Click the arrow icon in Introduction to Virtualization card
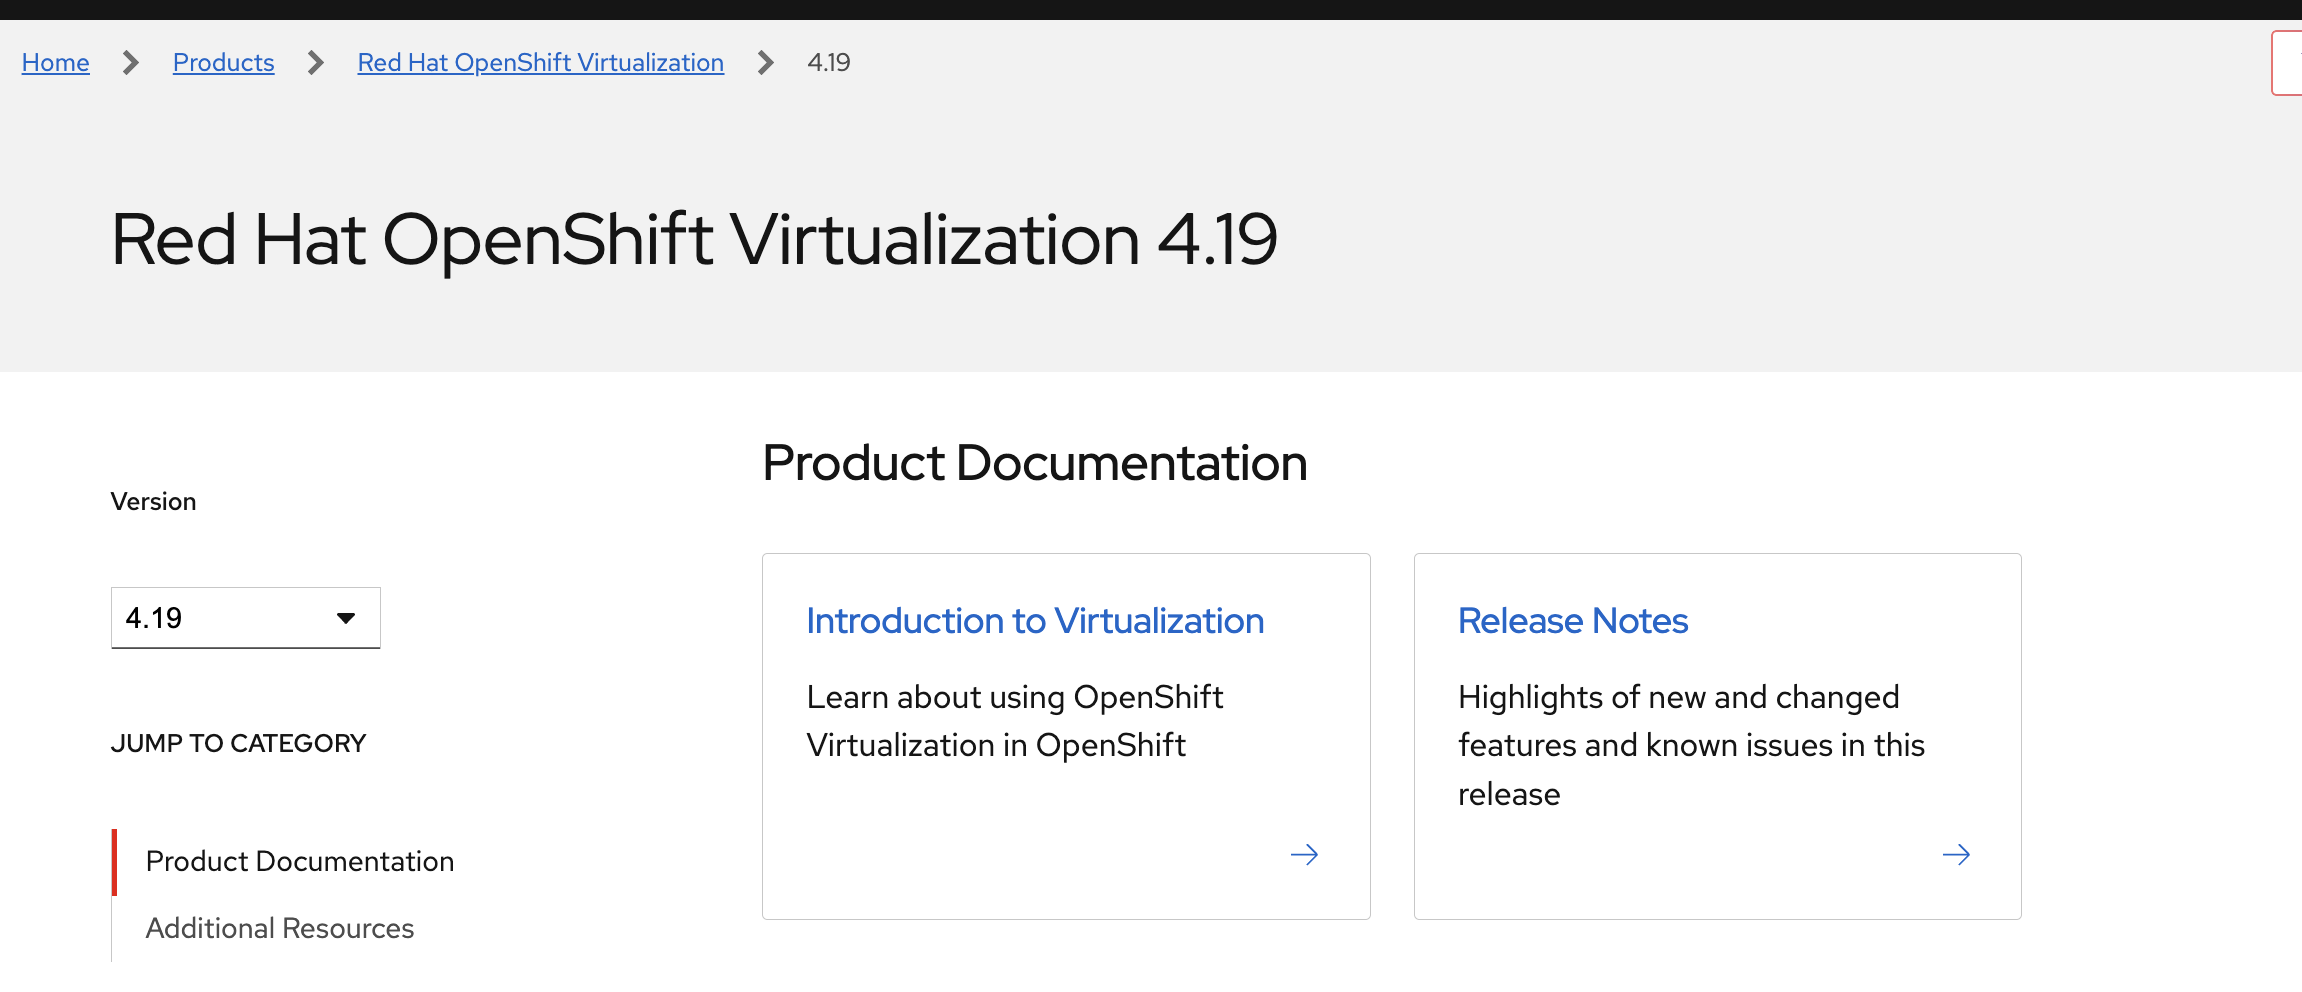 (x=1304, y=855)
